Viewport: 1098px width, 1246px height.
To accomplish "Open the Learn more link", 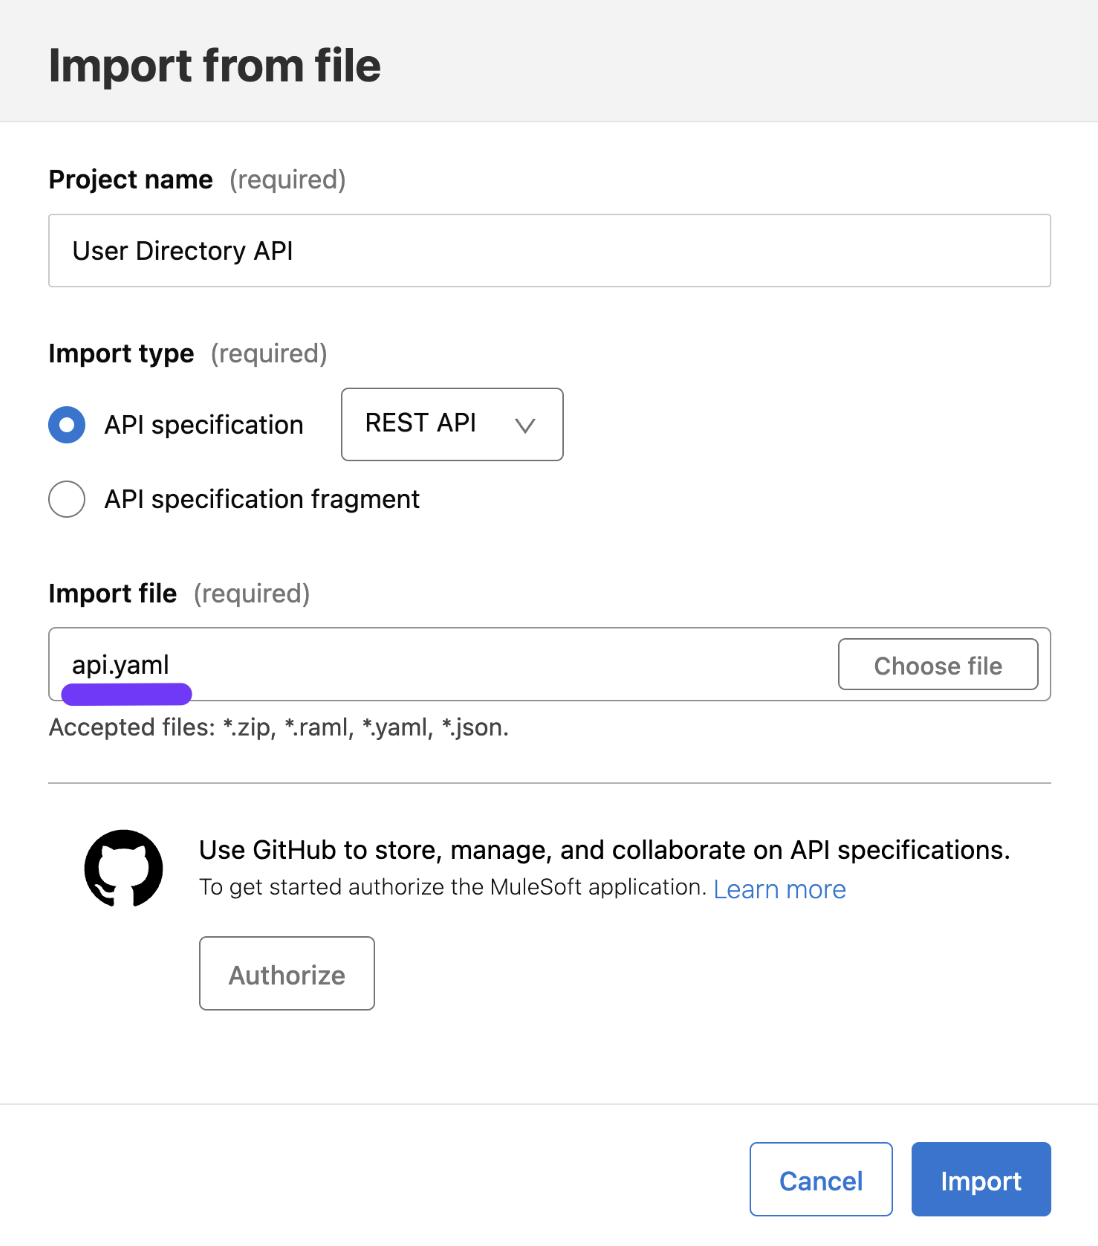I will click(x=779, y=889).
